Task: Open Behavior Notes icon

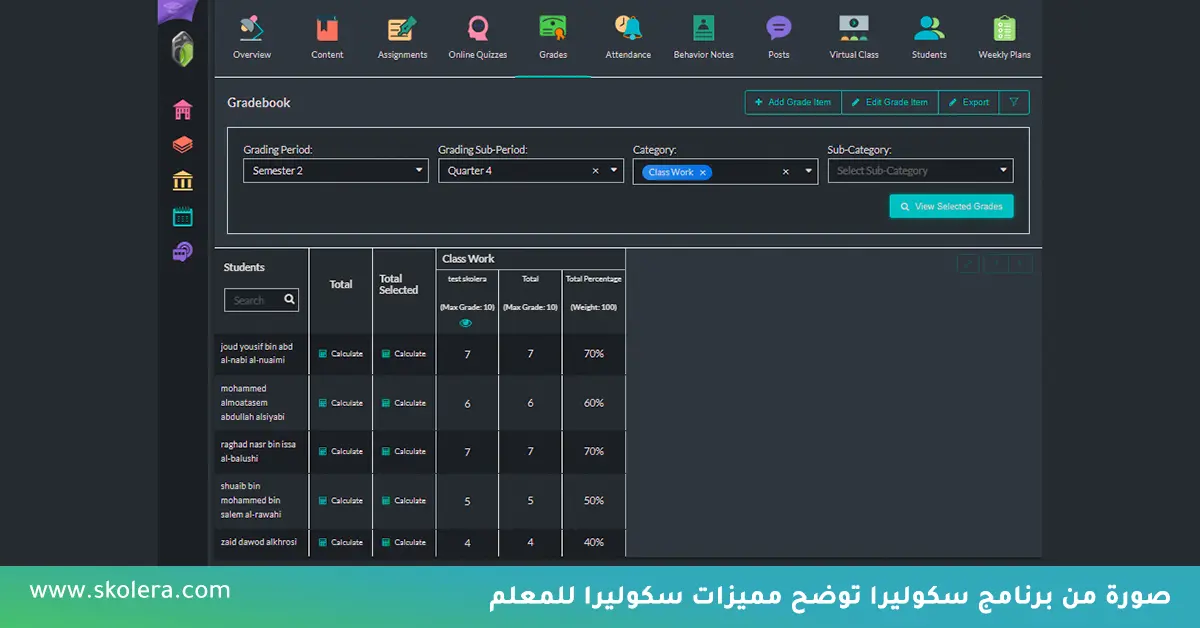Action: pos(703,28)
